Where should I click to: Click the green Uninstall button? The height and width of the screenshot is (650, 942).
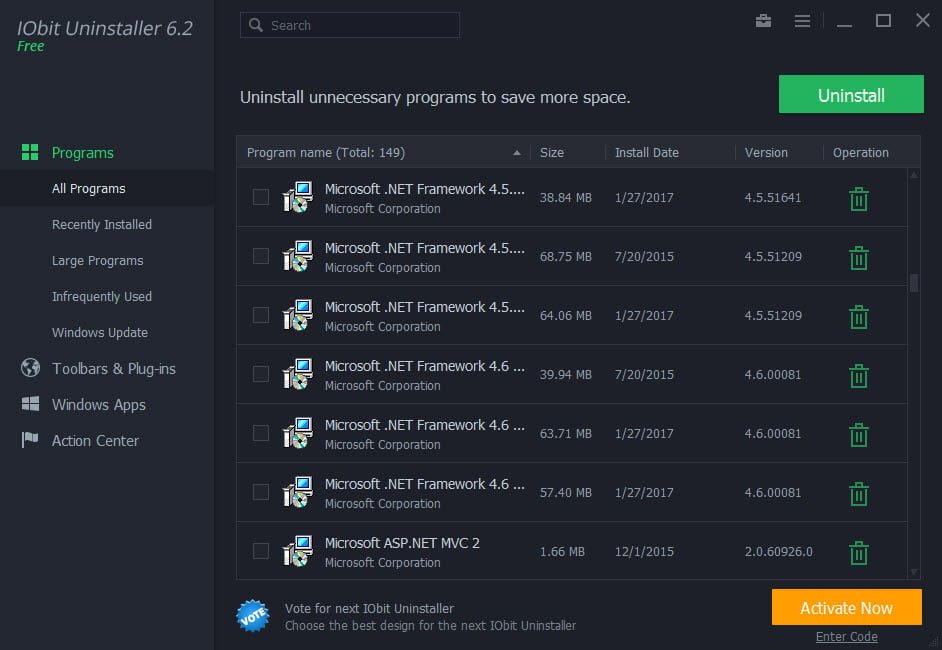[x=851, y=94]
